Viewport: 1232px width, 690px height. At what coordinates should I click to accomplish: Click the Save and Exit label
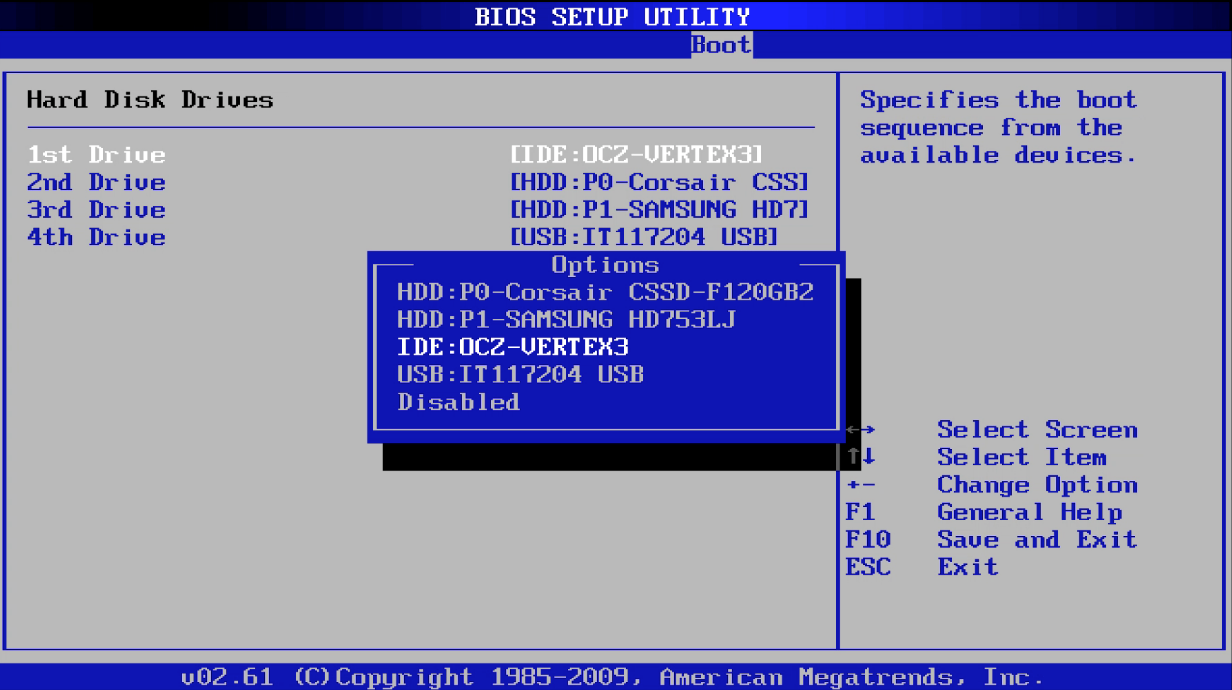(x=1037, y=540)
